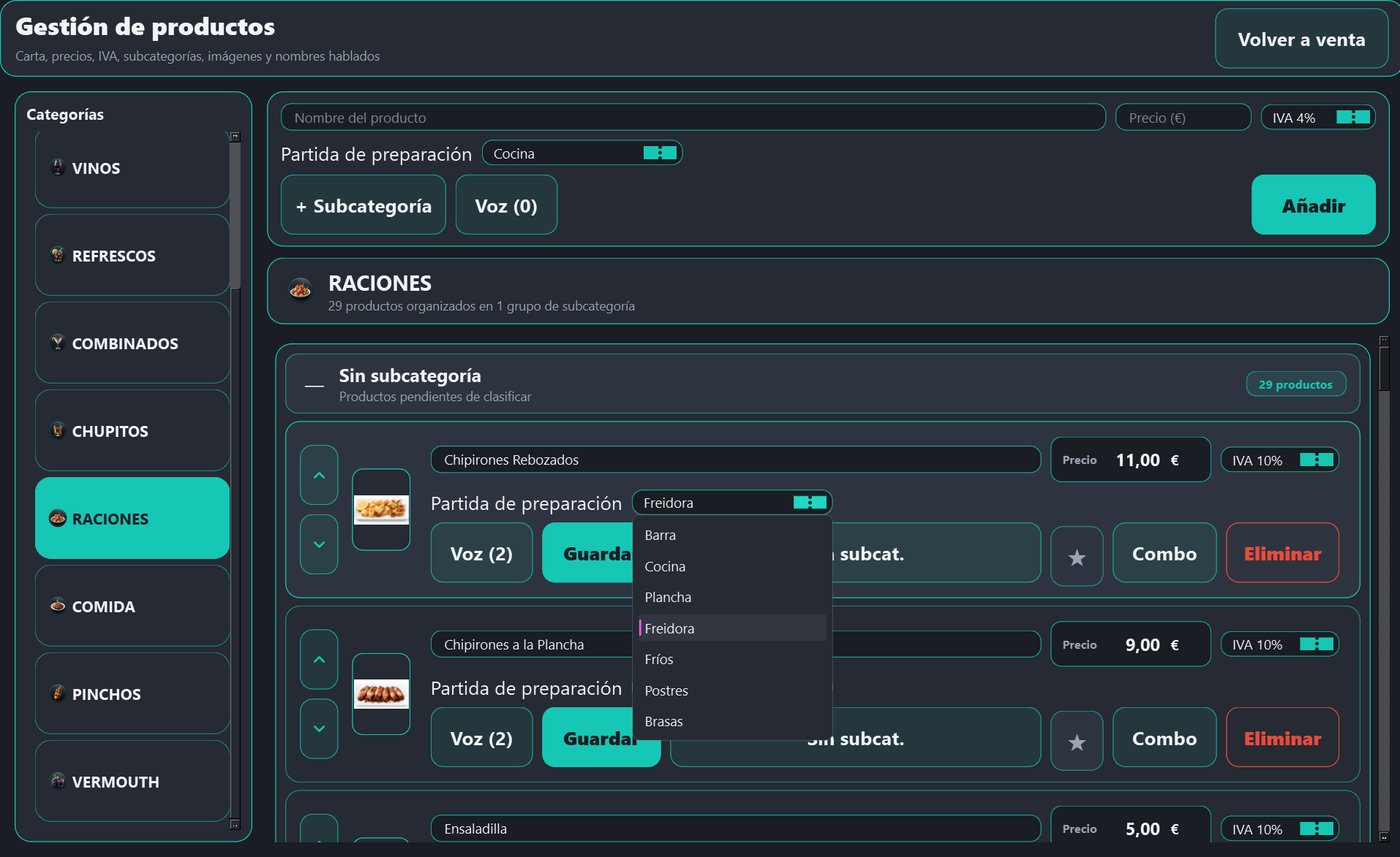Choose Plancha from the dropdown list
1400x857 pixels.
tap(732, 597)
